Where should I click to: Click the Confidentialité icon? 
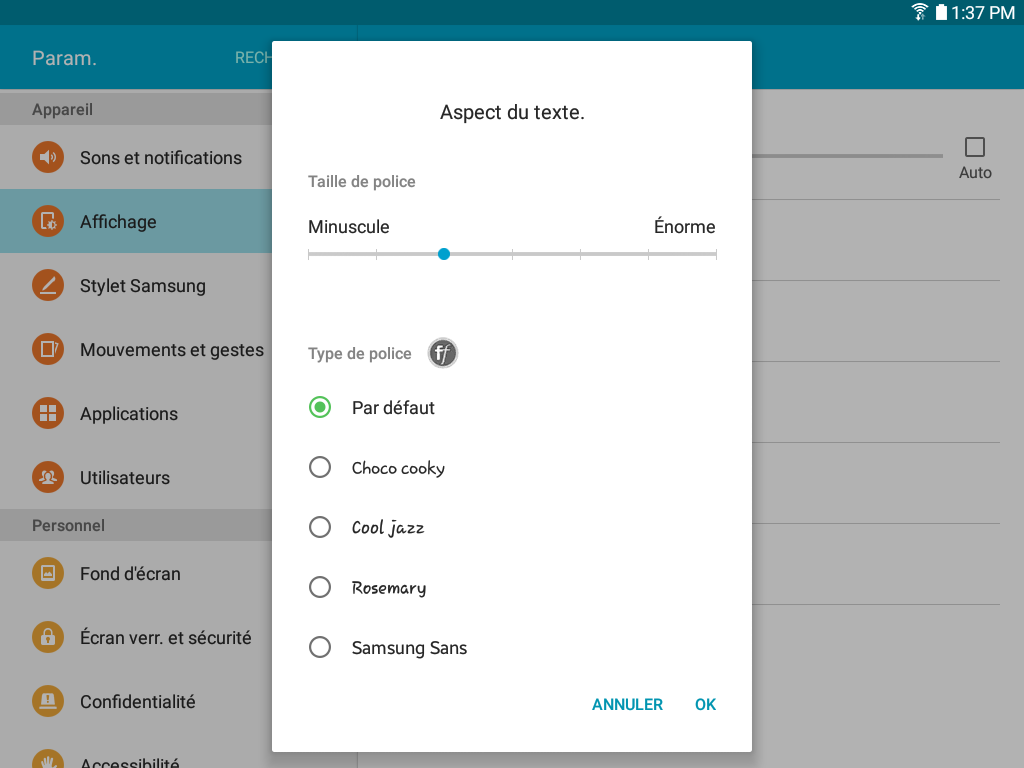pyautogui.click(x=48, y=701)
